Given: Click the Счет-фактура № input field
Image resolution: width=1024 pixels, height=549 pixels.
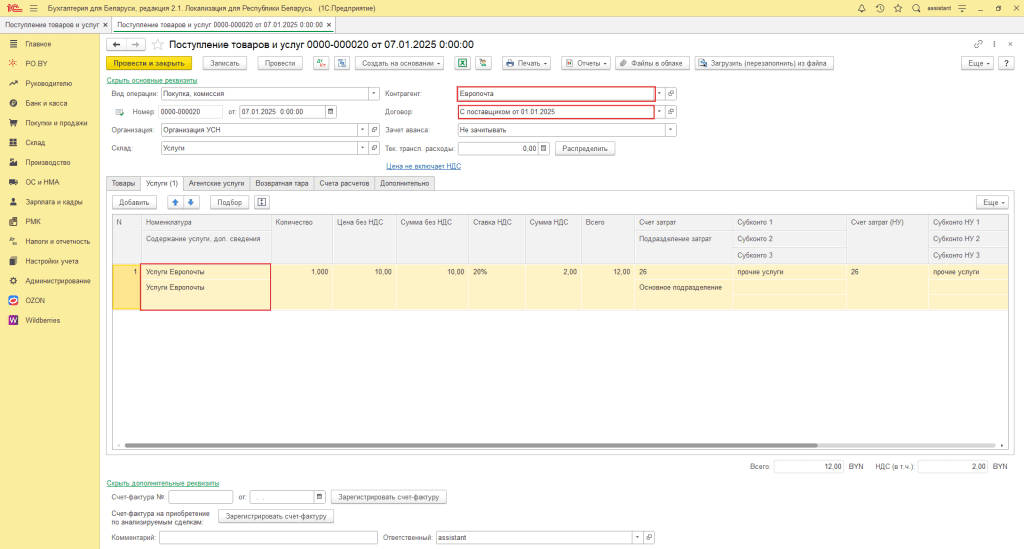Looking at the screenshot, I should click(200, 497).
